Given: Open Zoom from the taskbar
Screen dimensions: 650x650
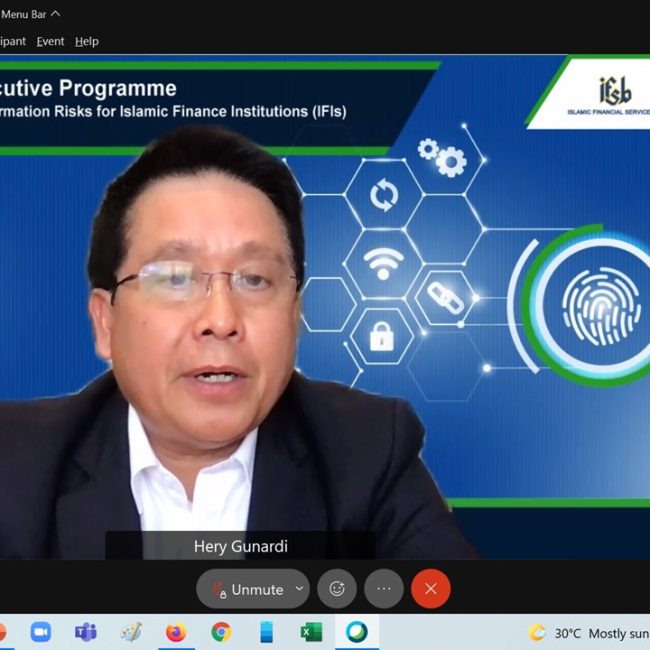Looking at the screenshot, I should click(x=41, y=632).
